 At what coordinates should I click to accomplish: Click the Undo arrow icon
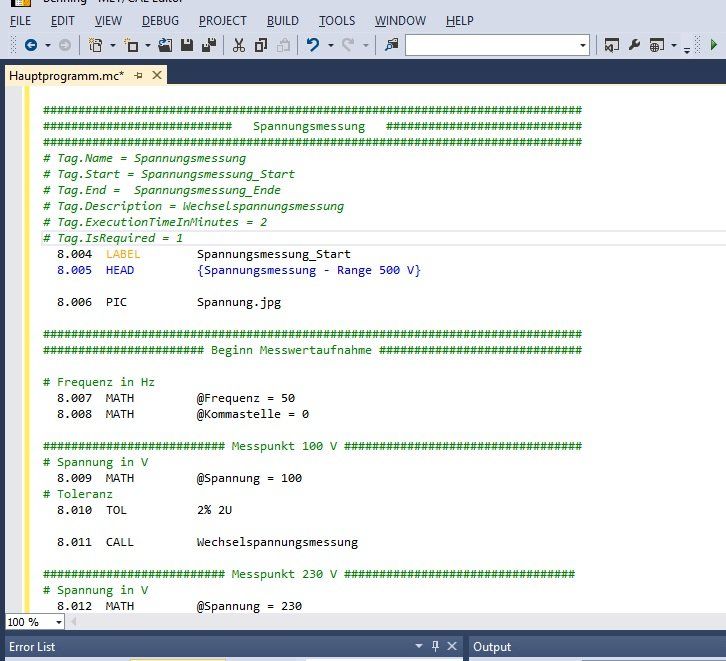pyautogui.click(x=313, y=45)
